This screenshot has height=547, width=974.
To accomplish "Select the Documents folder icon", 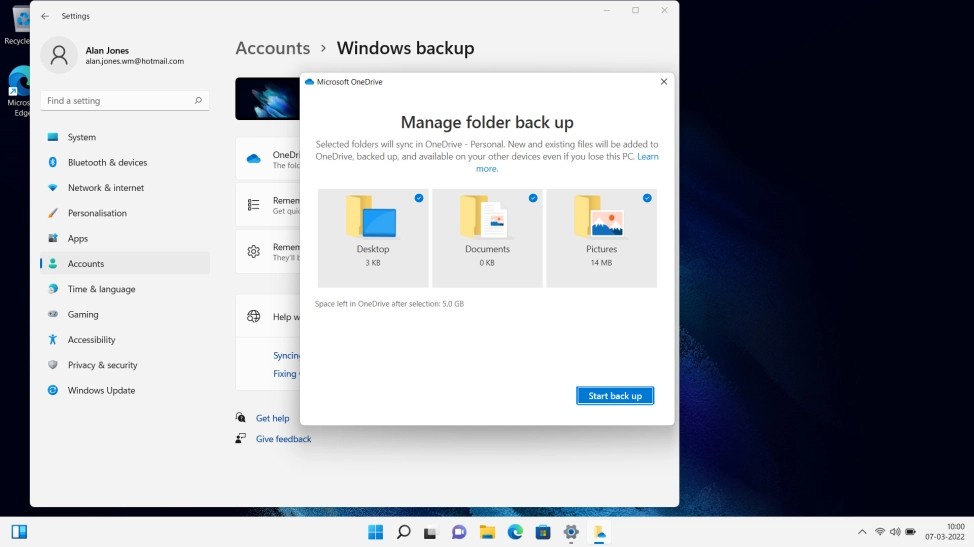I will [485, 217].
